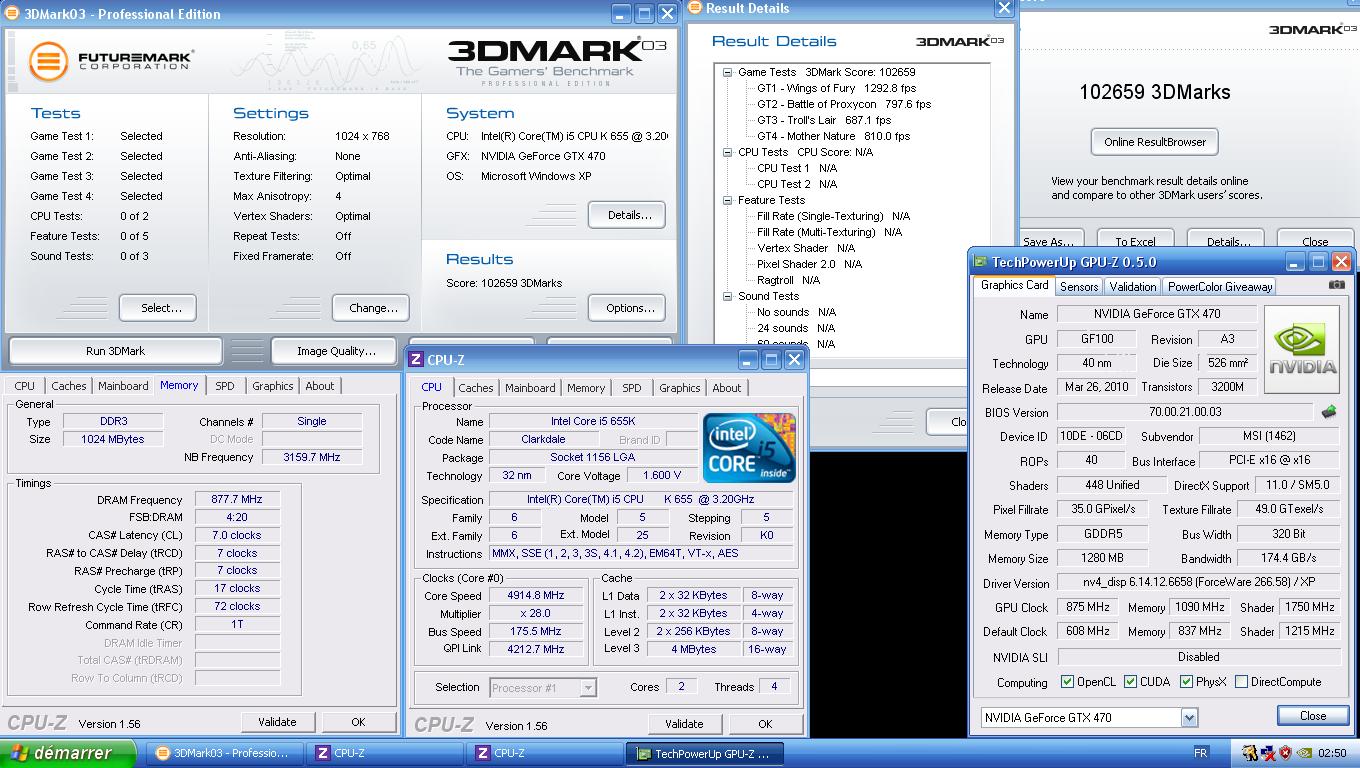Click the To Excel button
1360x768 pixels.
point(1135,240)
